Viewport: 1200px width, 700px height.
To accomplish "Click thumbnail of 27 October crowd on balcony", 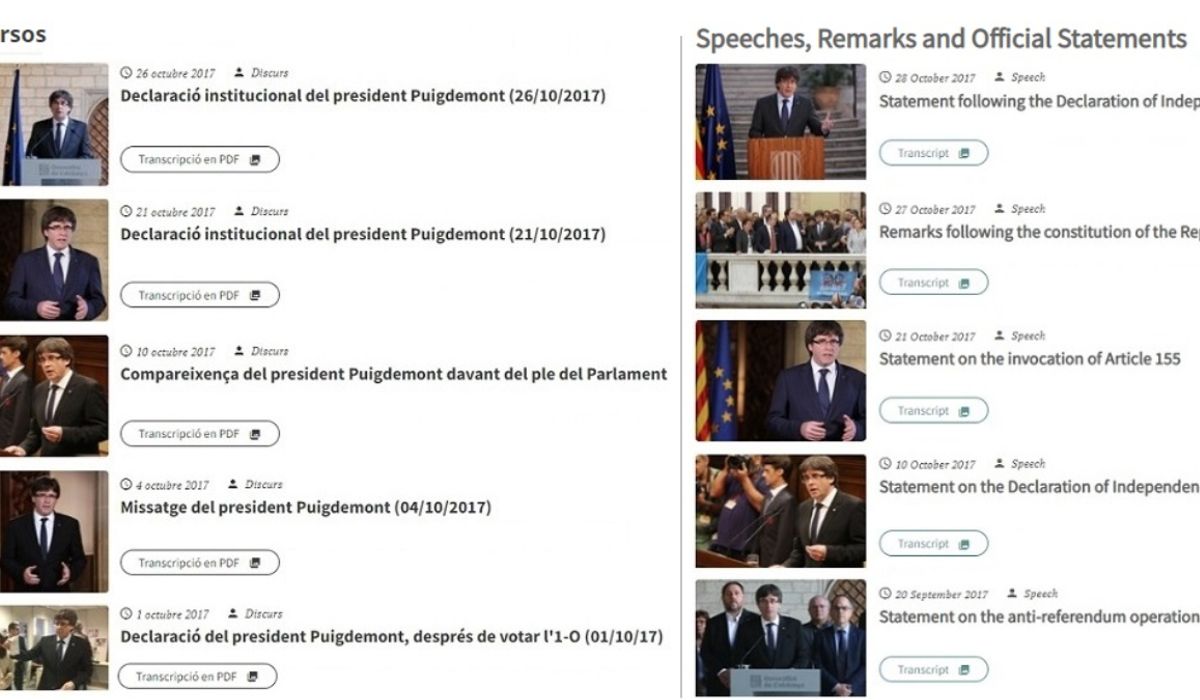I will 781,250.
